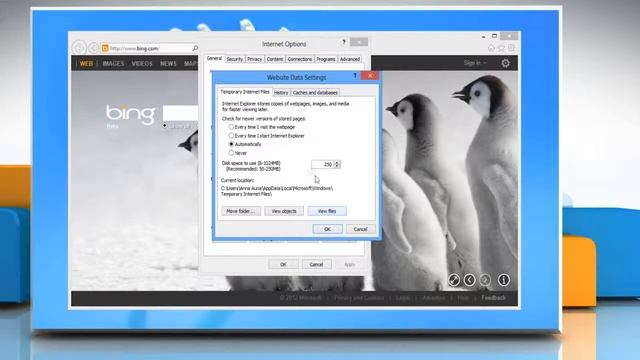The height and width of the screenshot is (360, 640).
Task: Show previous Bing homepage image
Action: click(x=469, y=280)
